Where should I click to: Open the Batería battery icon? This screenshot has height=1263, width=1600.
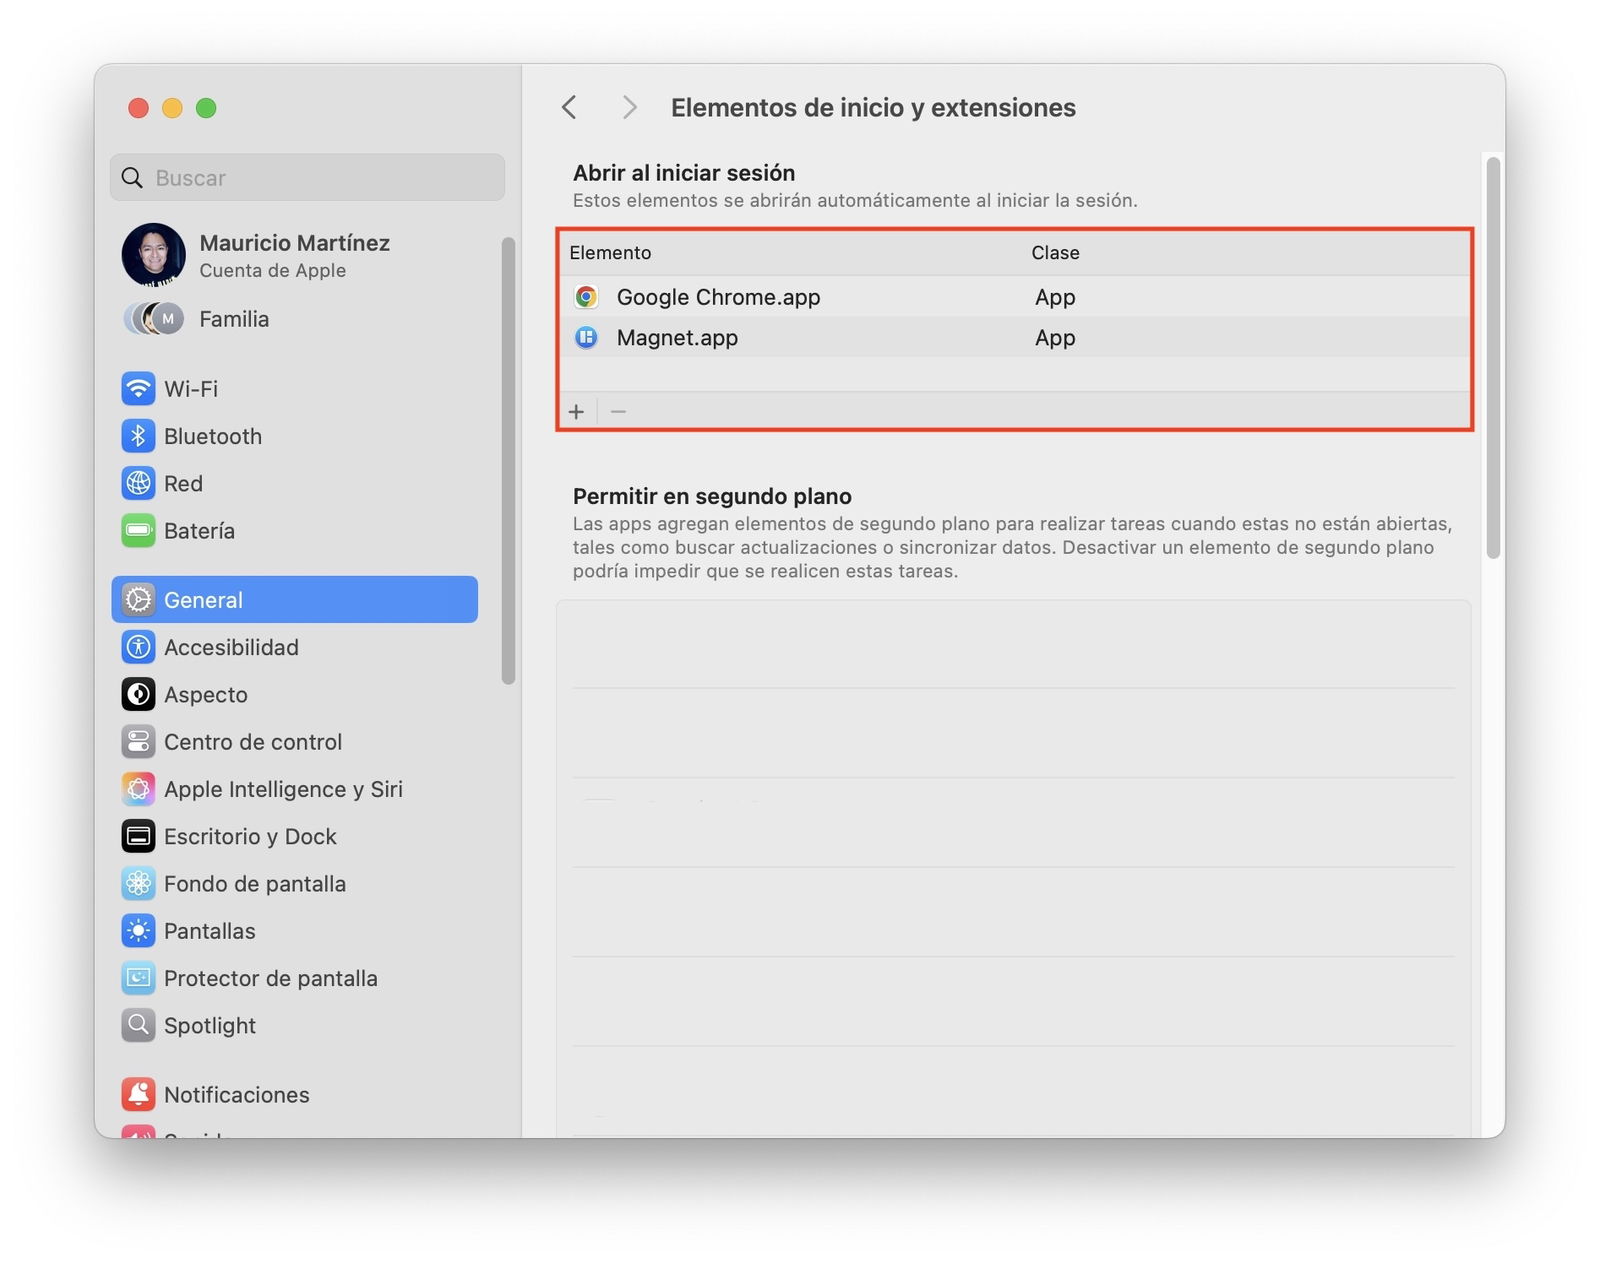[x=138, y=530]
